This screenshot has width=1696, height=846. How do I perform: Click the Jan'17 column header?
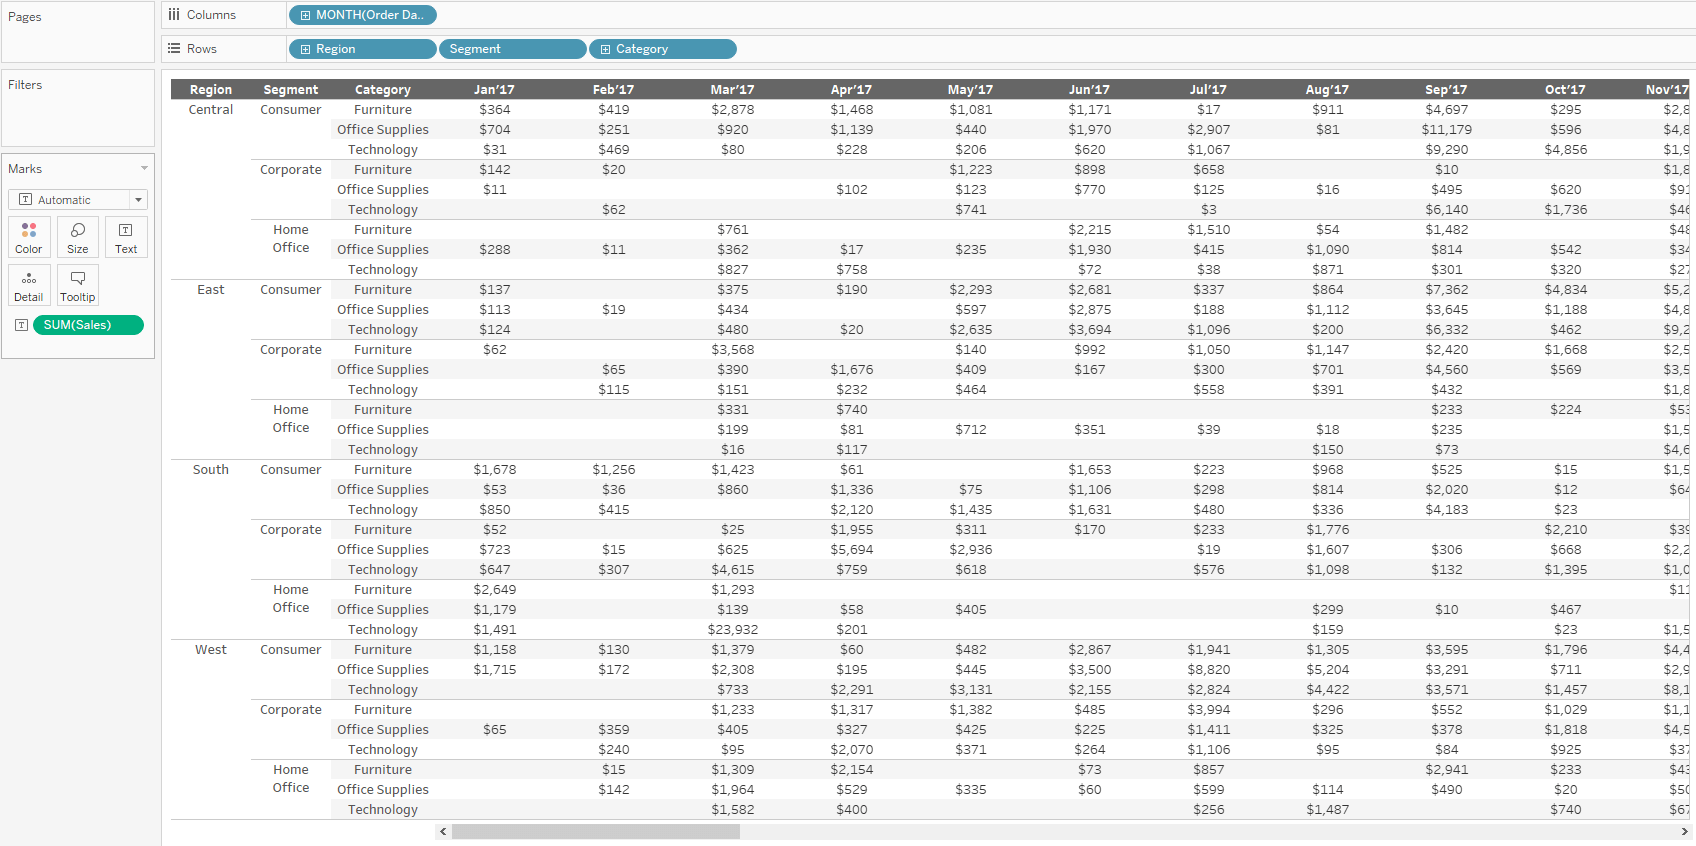click(494, 90)
